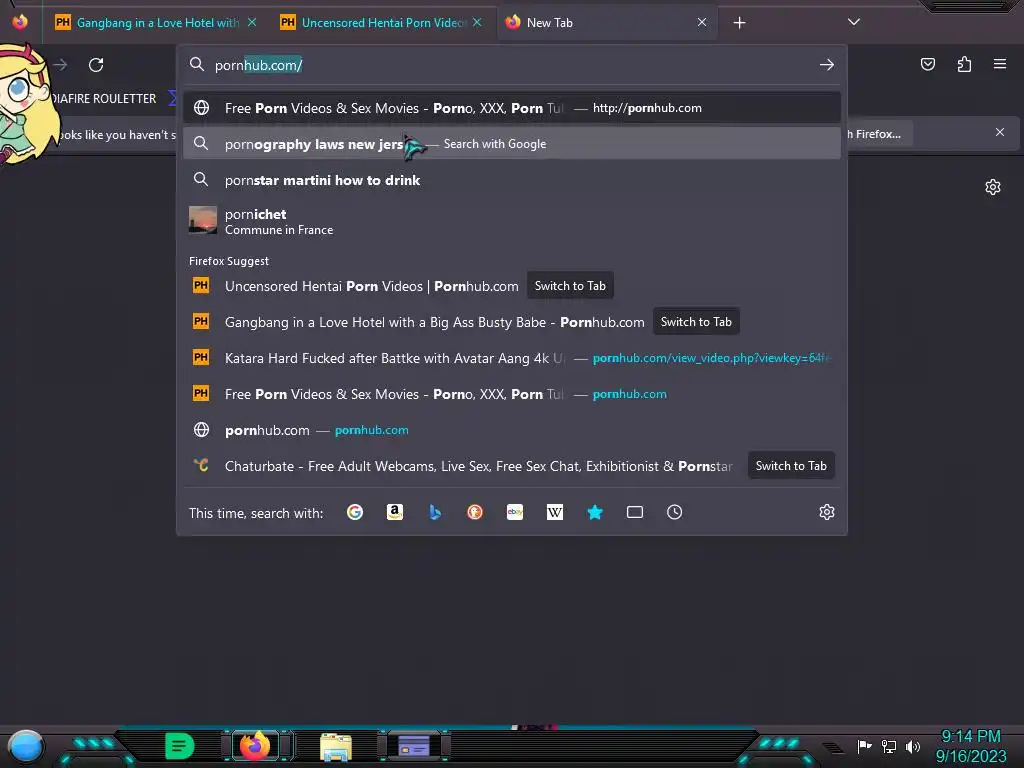Switch to first PH tab in tab bar
This screenshot has height=768, width=1024.
[x=157, y=23]
